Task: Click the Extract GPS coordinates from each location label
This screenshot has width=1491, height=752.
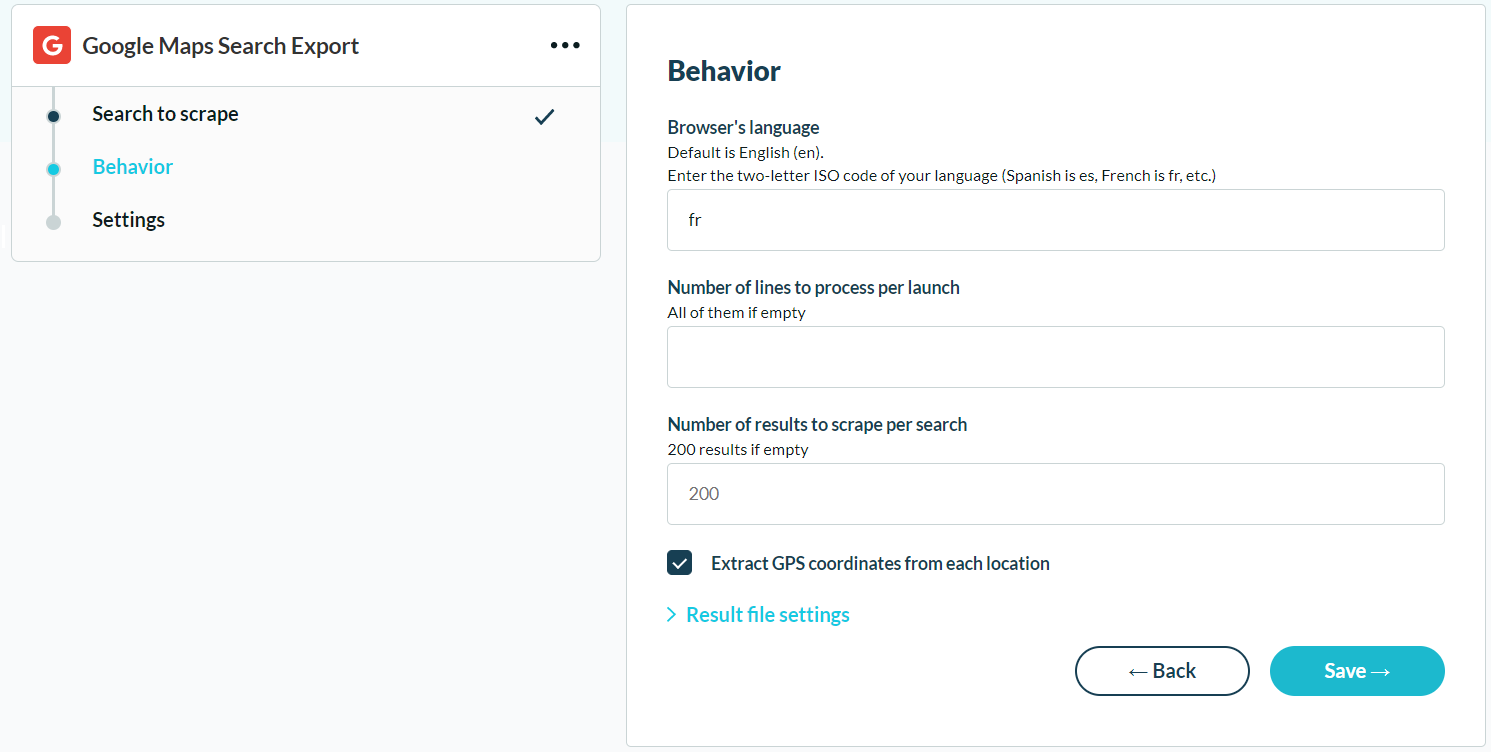Action: [x=880, y=563]
